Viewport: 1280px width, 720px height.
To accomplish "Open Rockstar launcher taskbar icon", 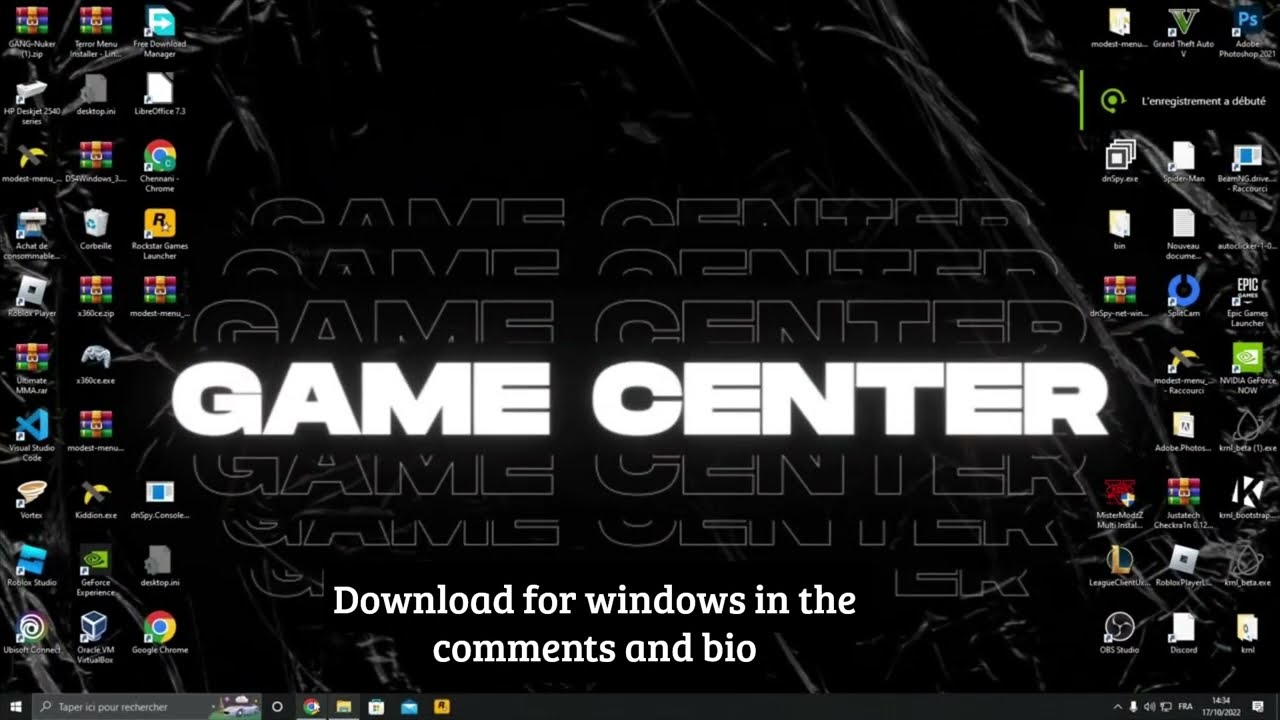I will pos(442,707).
